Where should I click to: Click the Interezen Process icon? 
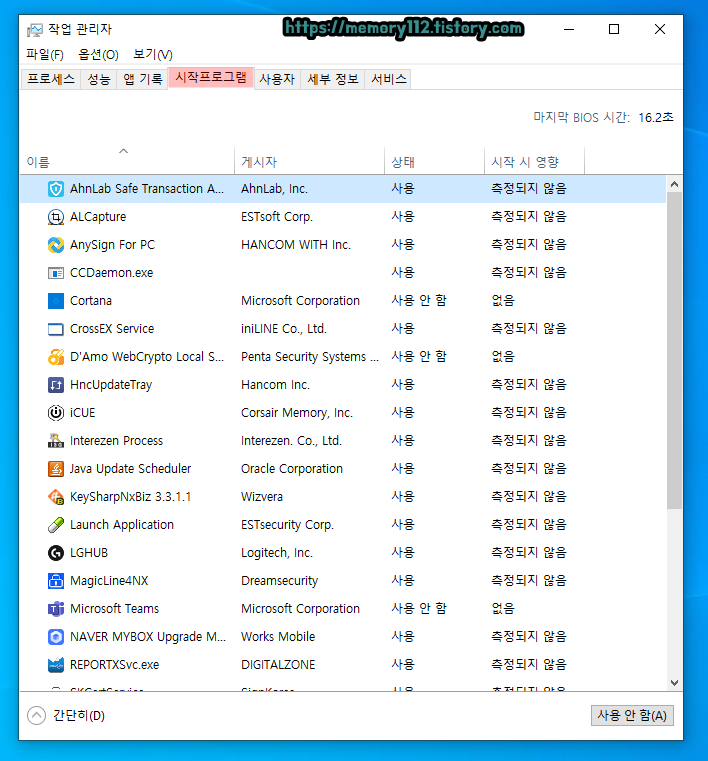click(56, 441)
